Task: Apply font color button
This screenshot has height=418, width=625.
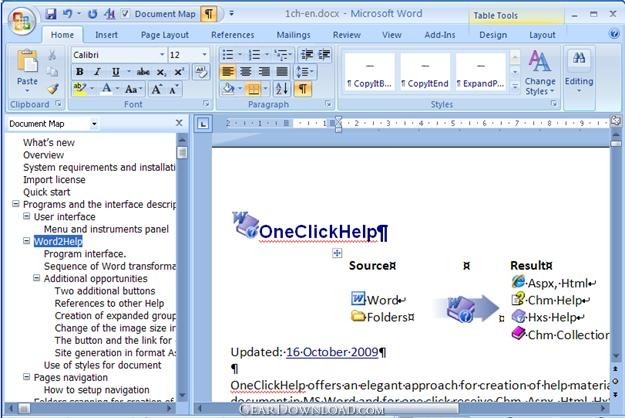Action: [x=106, y=88]
